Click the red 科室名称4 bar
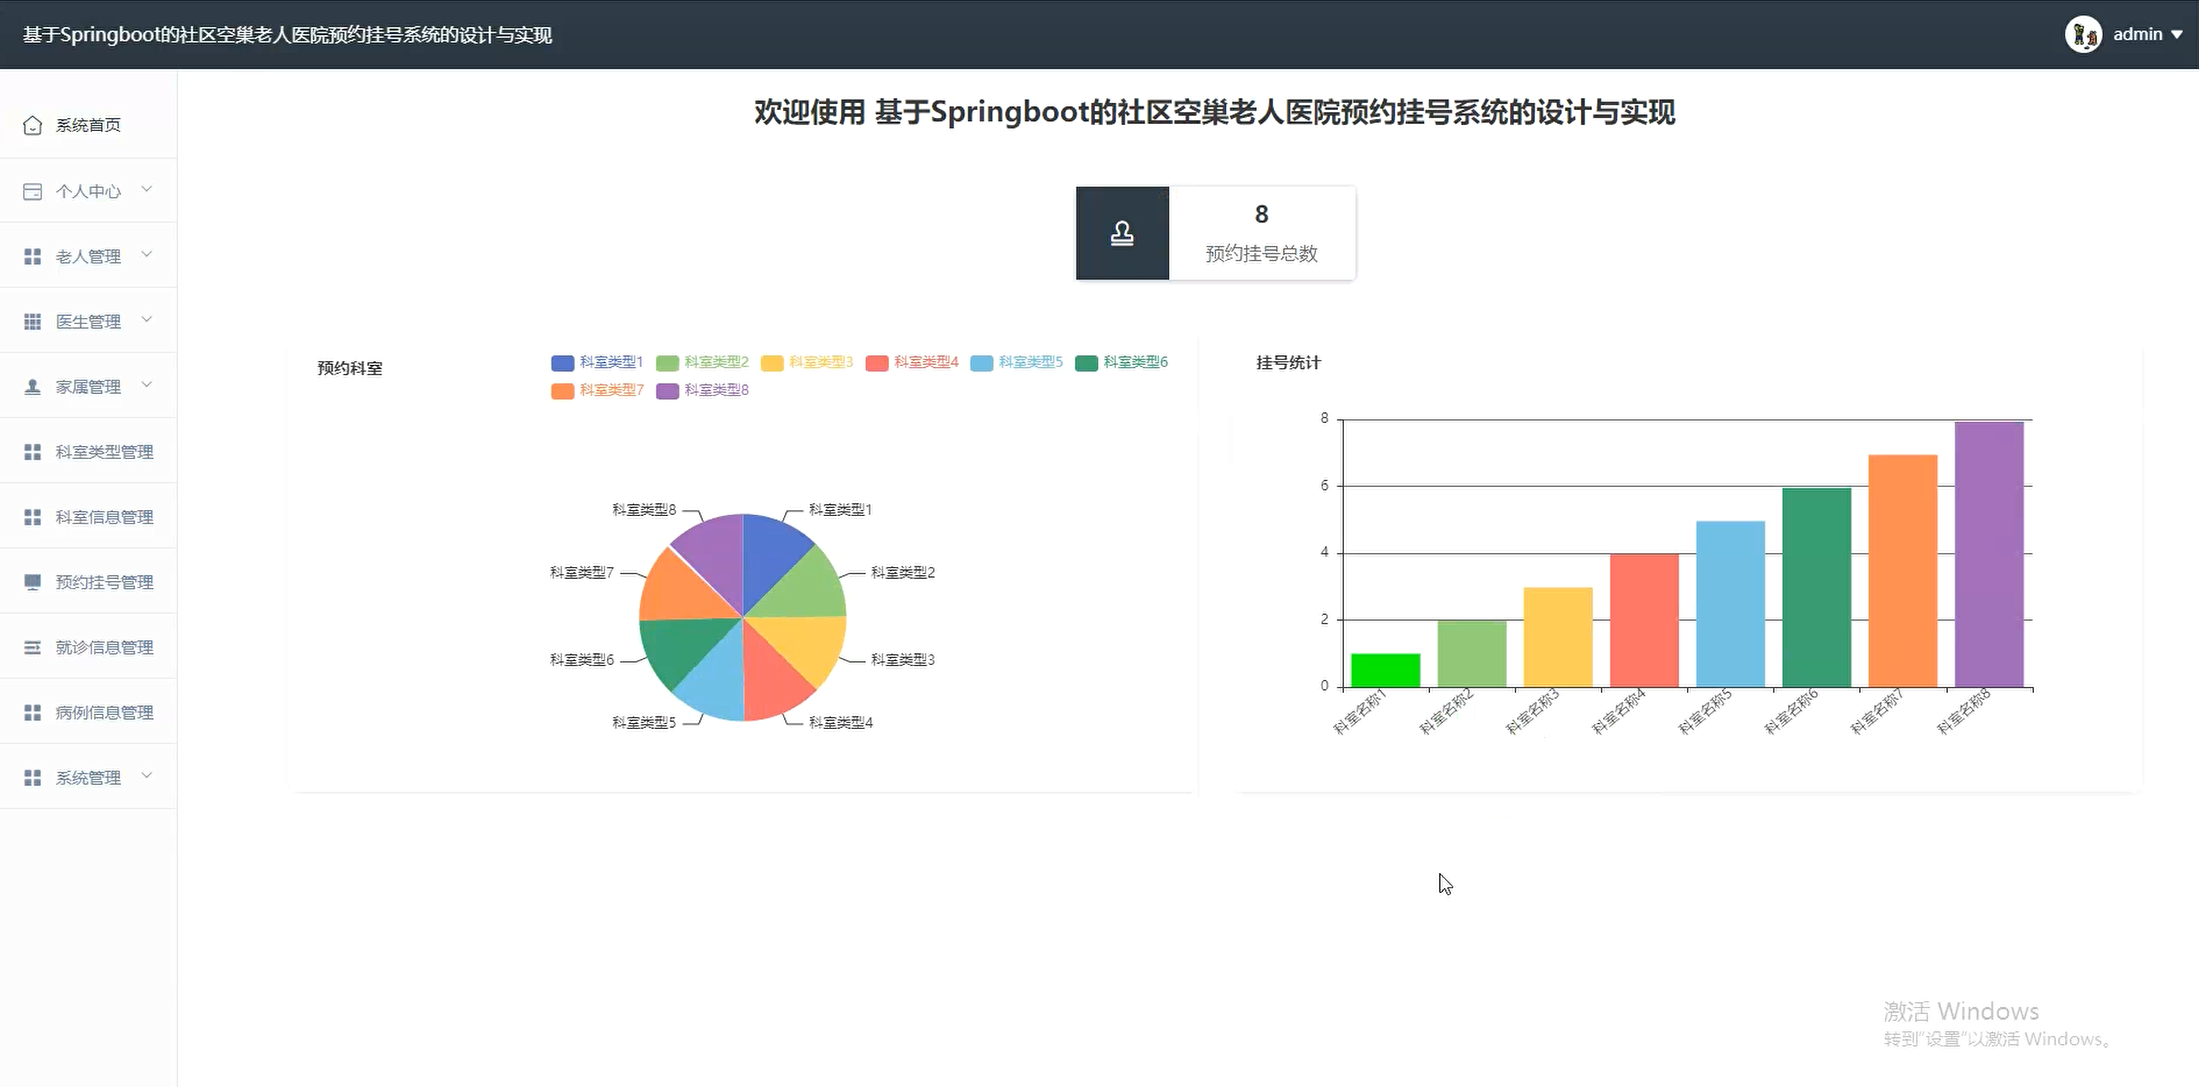2199x1087 pixels. click(1644, 620)
